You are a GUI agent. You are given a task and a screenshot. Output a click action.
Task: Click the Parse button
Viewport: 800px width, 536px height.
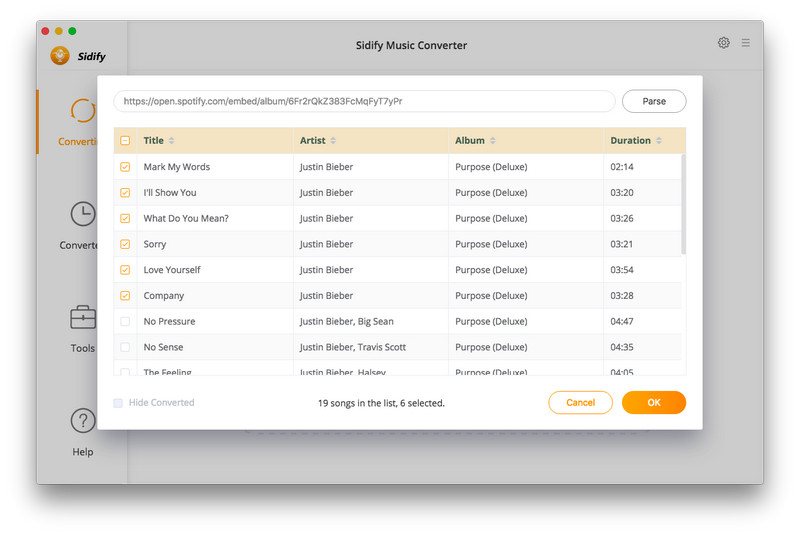tap(654, 101)
